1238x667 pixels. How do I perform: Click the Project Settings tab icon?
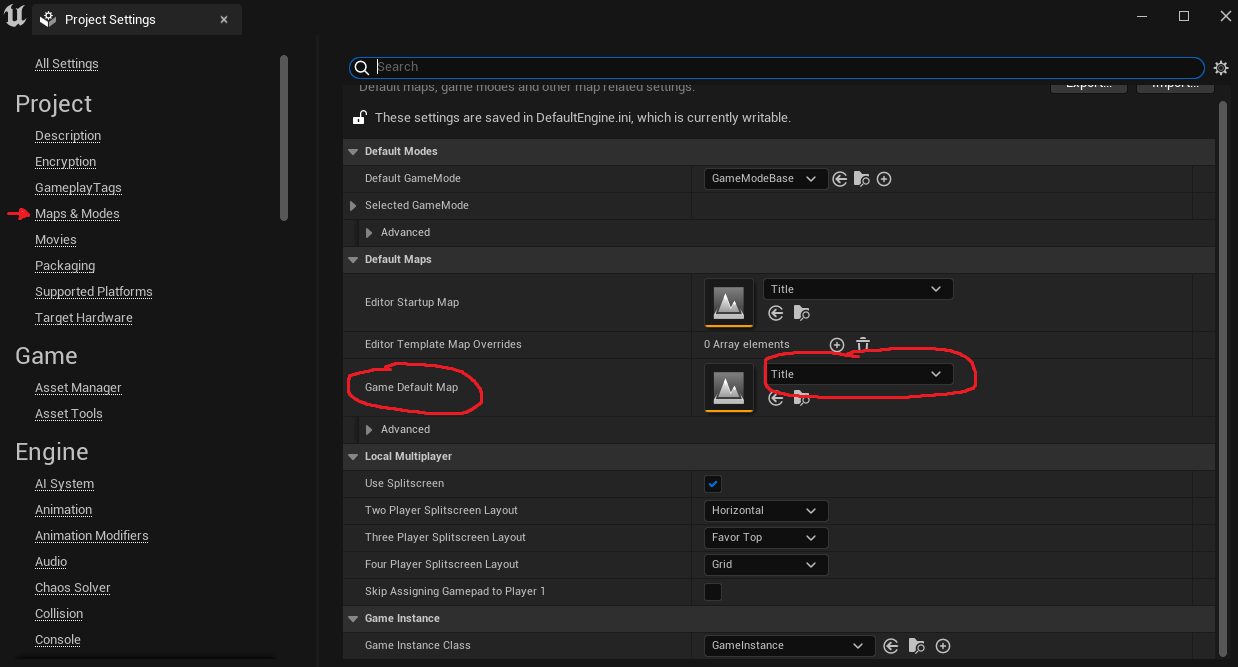pos(46,20)
